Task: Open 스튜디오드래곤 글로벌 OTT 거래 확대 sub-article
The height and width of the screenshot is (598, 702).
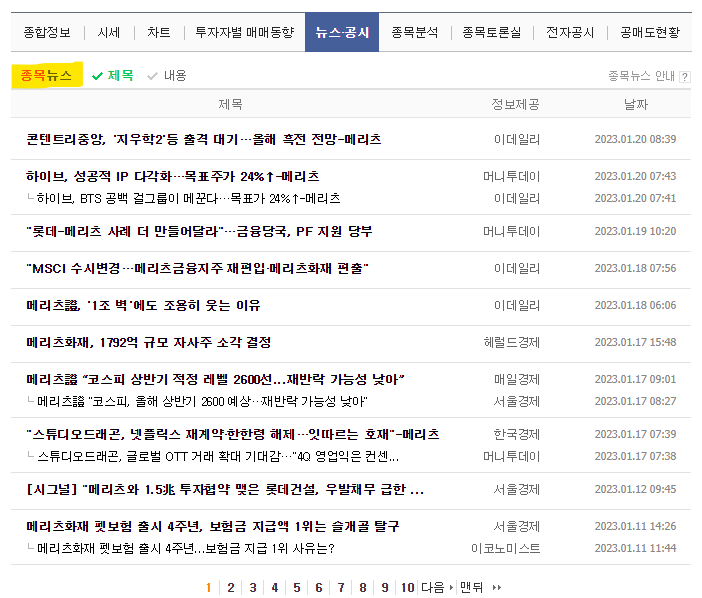Action: click(x=218, y=457)
